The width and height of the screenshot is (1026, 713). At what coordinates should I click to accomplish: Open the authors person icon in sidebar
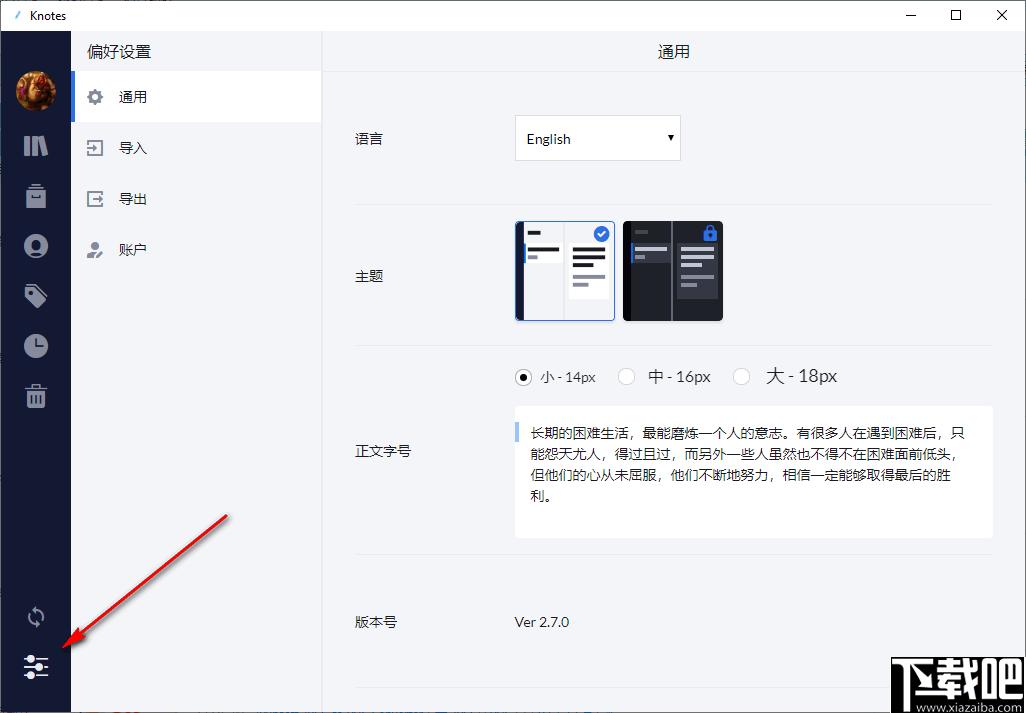point(36,246)
